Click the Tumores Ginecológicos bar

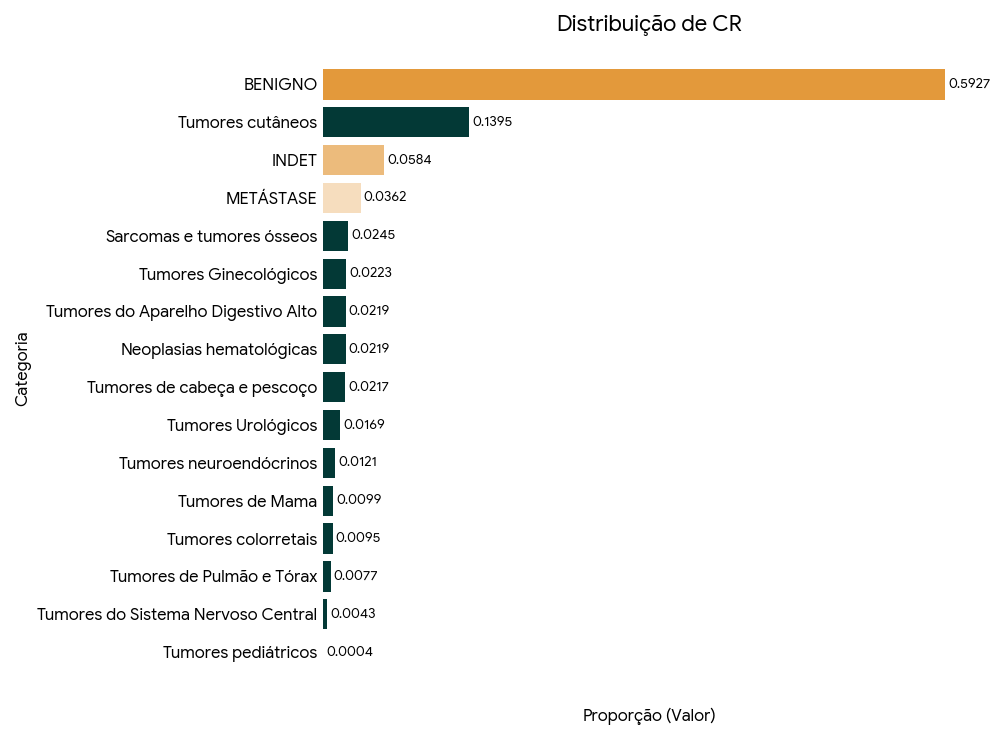pos(334,273)
